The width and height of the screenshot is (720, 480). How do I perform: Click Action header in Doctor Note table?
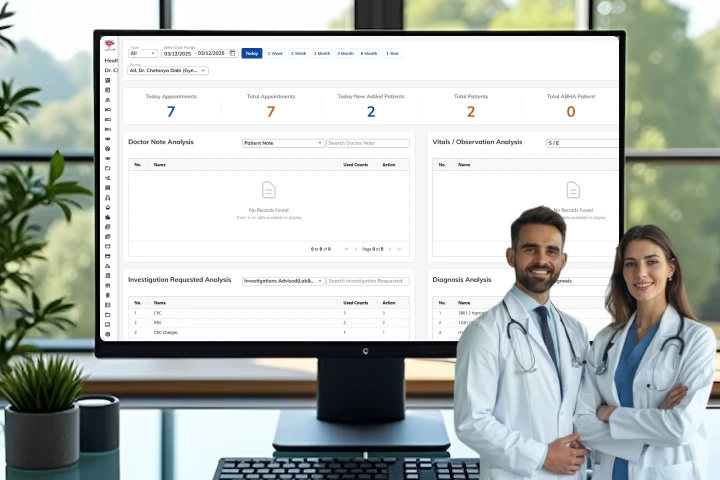coord(388,164)
